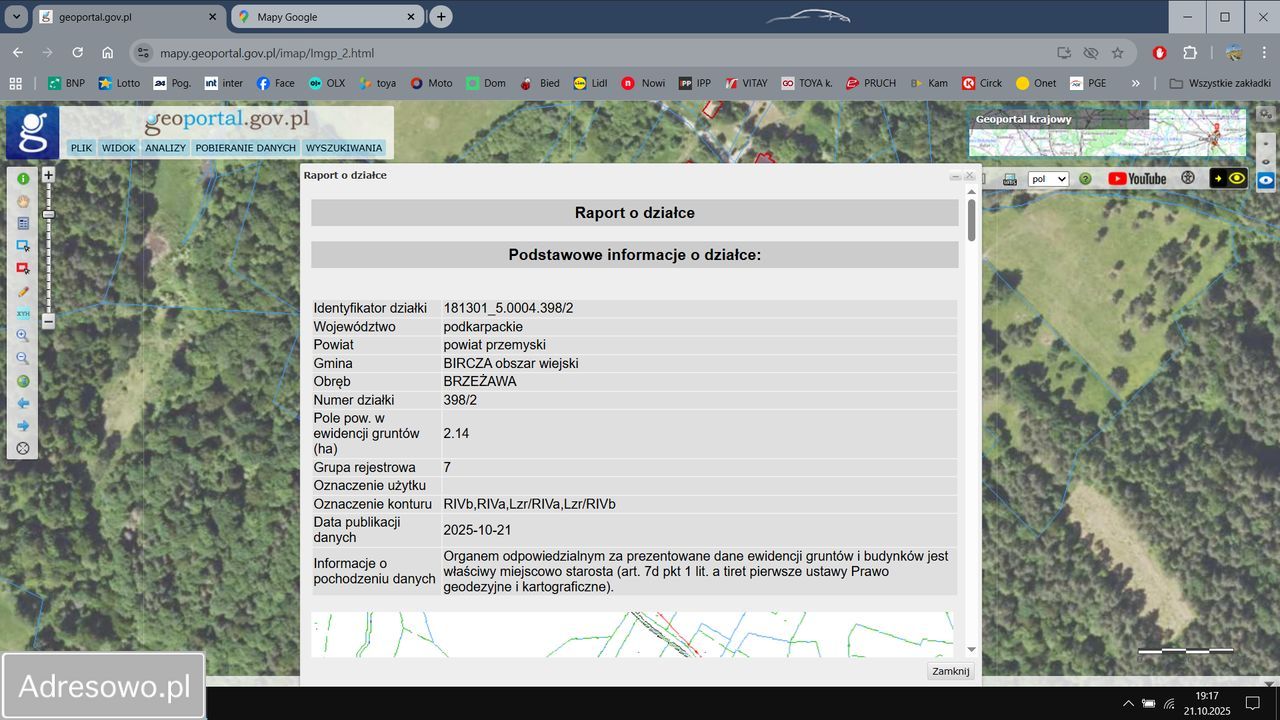Screen dimensions: 1280x720
Task: Expand the bookmarks overflow chevron
Action: click(x=1135, y=83)
